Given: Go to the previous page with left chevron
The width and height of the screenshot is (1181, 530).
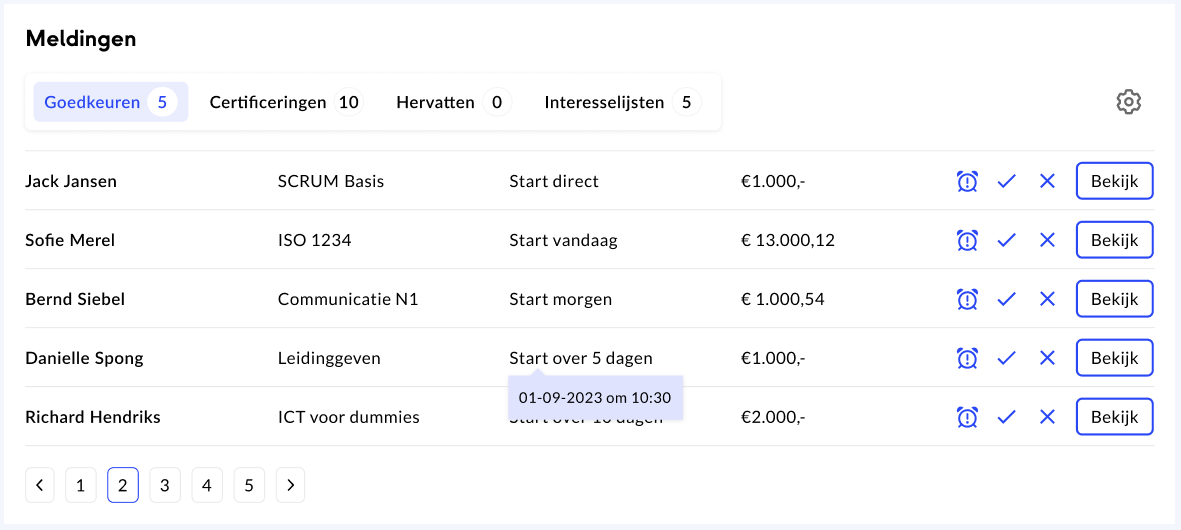Looking at the screenshot, I should [39, 486].
